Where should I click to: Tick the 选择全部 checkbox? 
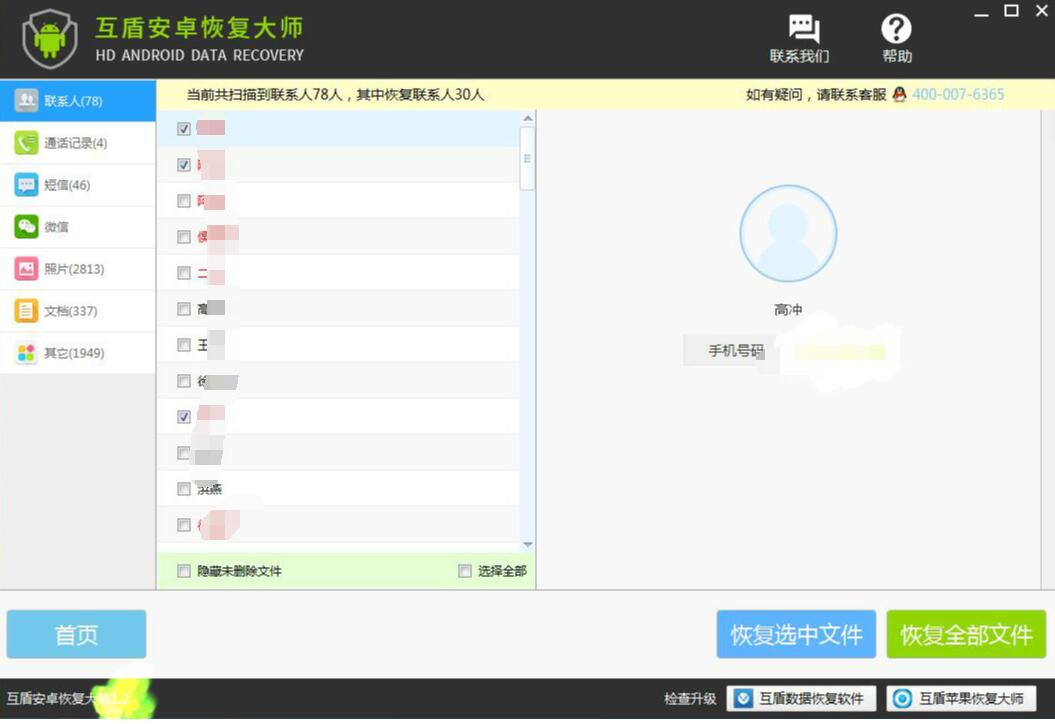pos(464,571)
